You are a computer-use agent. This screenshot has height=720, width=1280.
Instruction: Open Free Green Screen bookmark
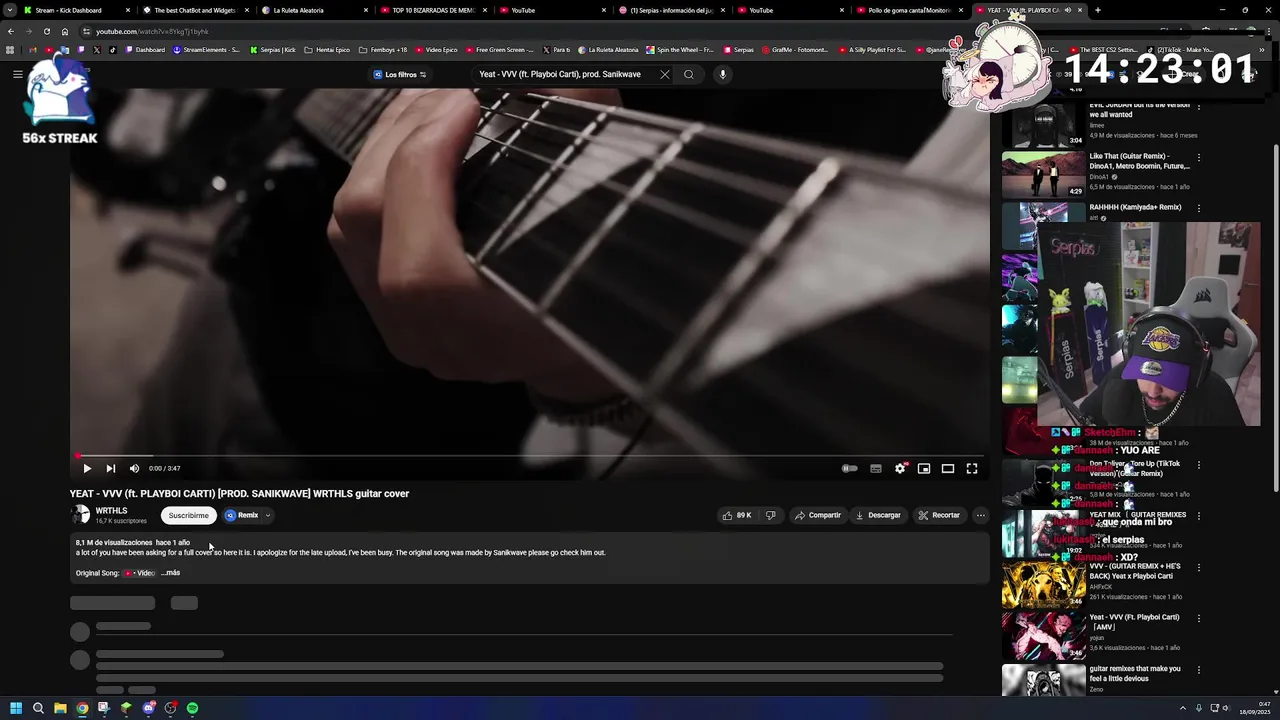coord(500,49)
